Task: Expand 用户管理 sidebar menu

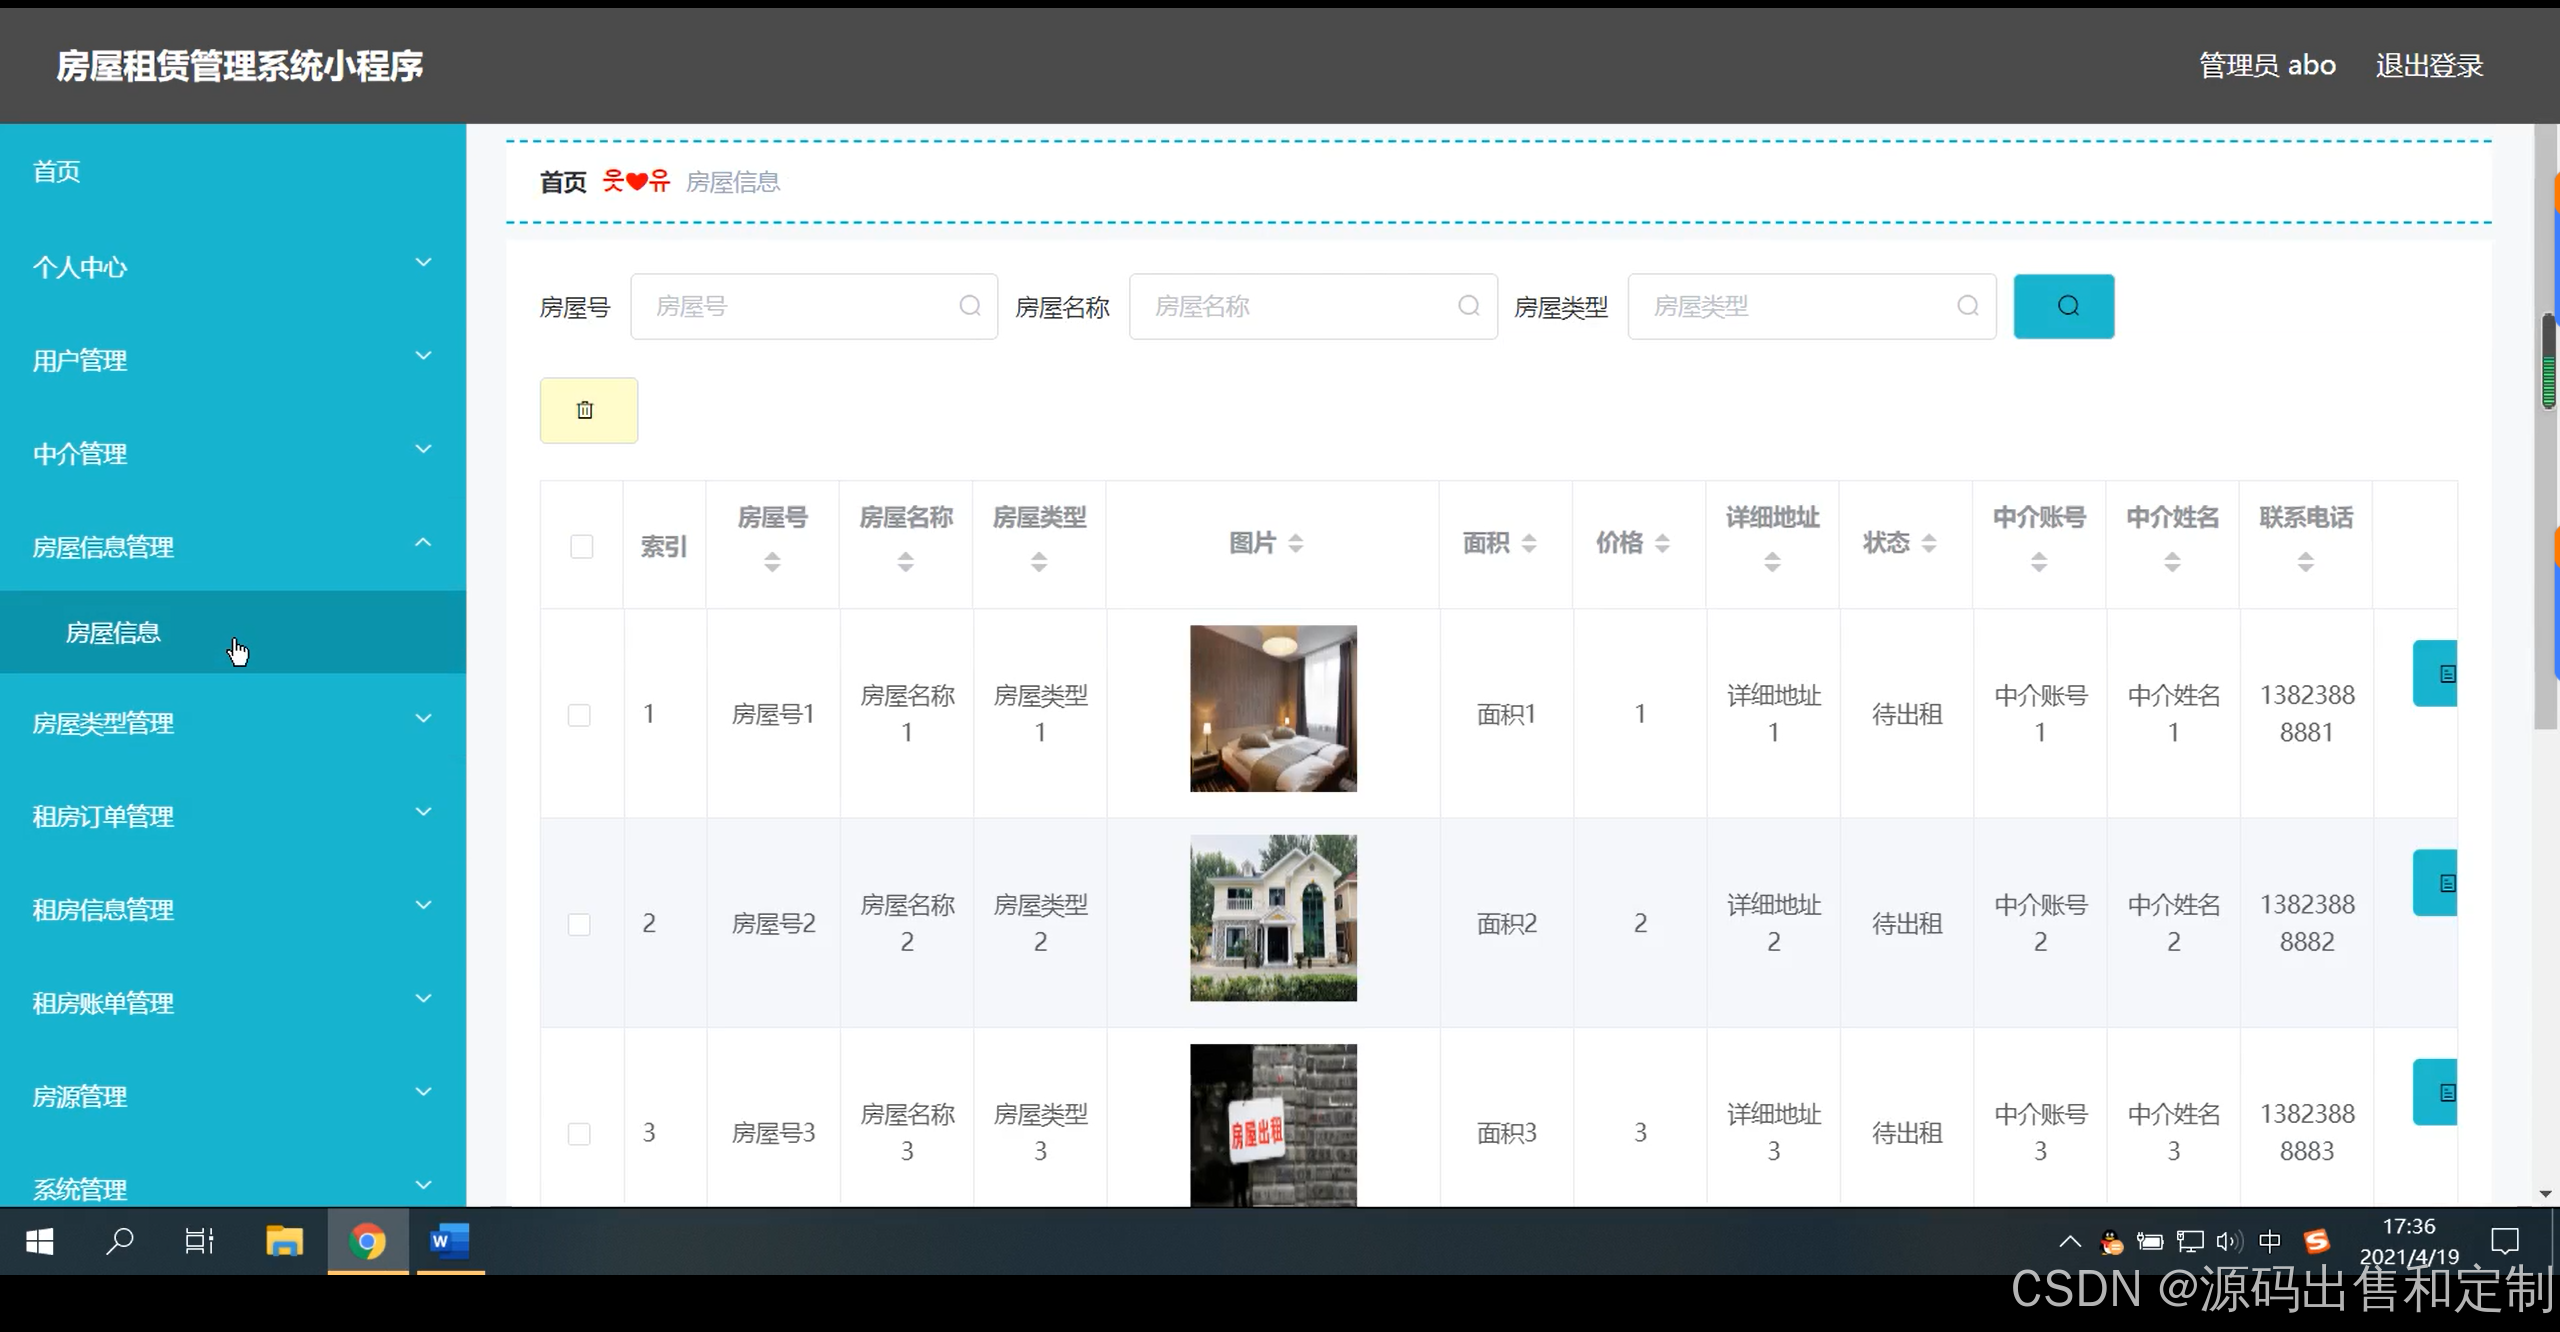Action: pyautogui.click(x=232, y=360)
